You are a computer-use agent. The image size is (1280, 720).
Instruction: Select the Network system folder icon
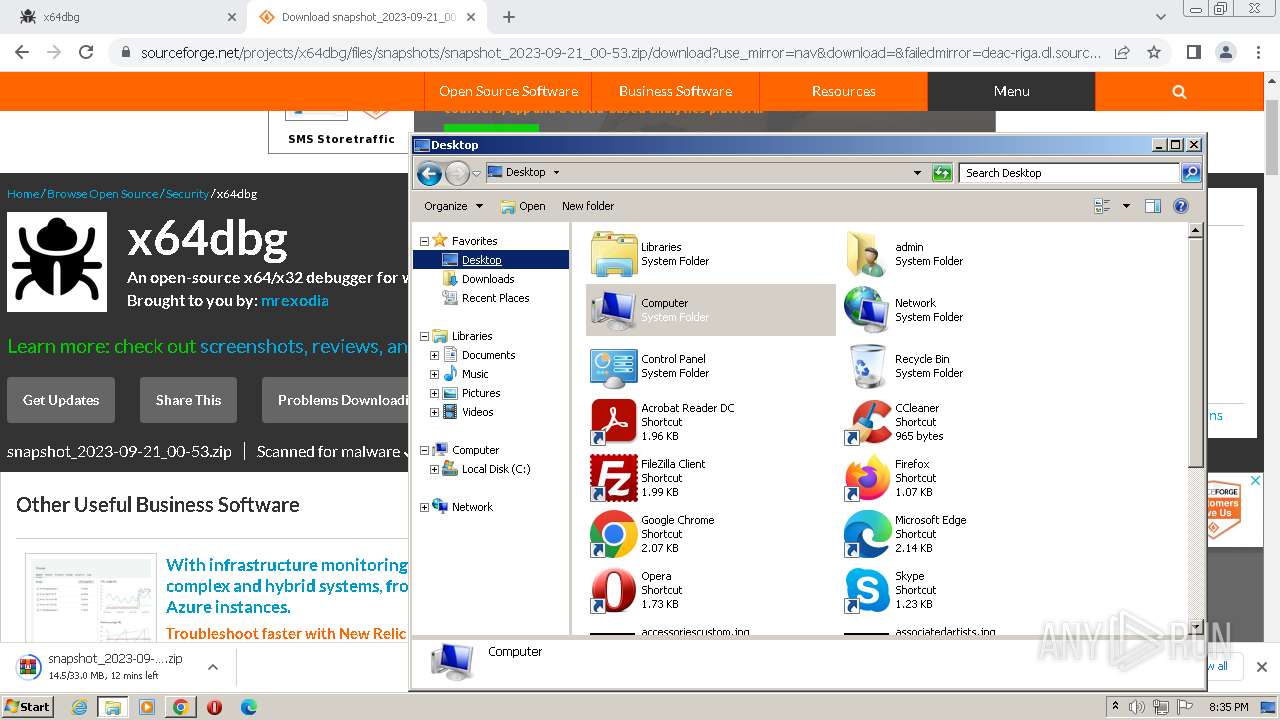coord(867,310)
